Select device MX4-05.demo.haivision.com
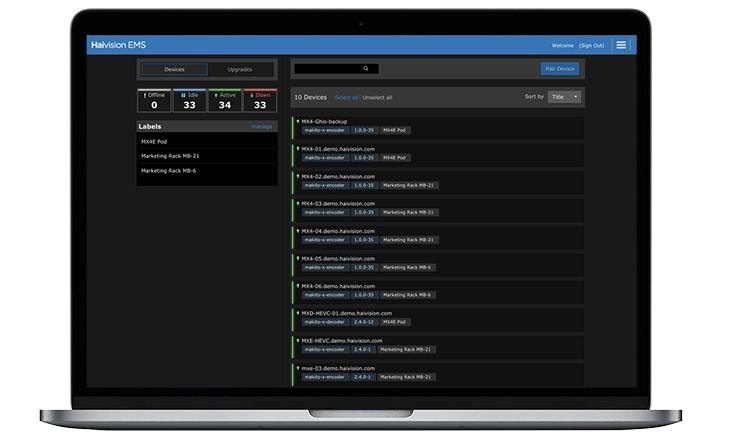 (x=438, y=265)
